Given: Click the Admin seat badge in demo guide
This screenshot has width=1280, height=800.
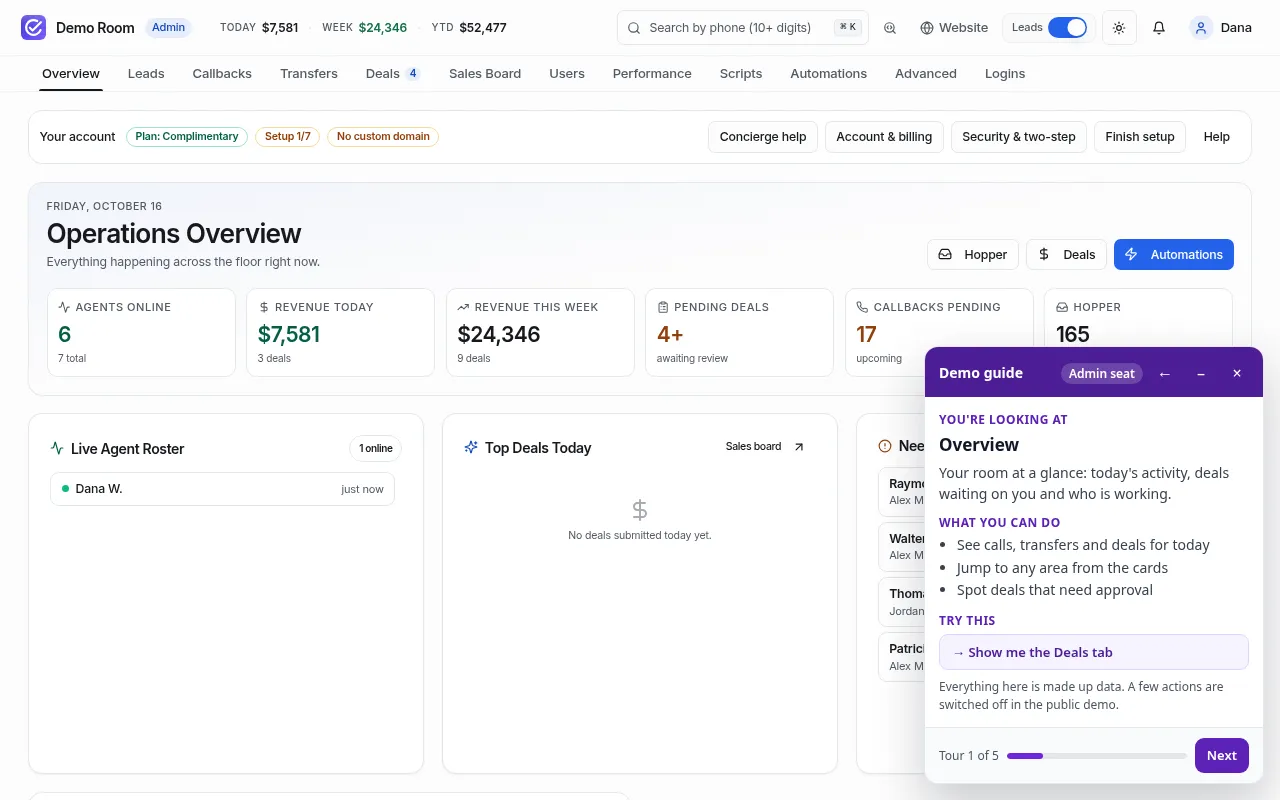Looking at the screenshot, I should click(x=1102, y=373).
